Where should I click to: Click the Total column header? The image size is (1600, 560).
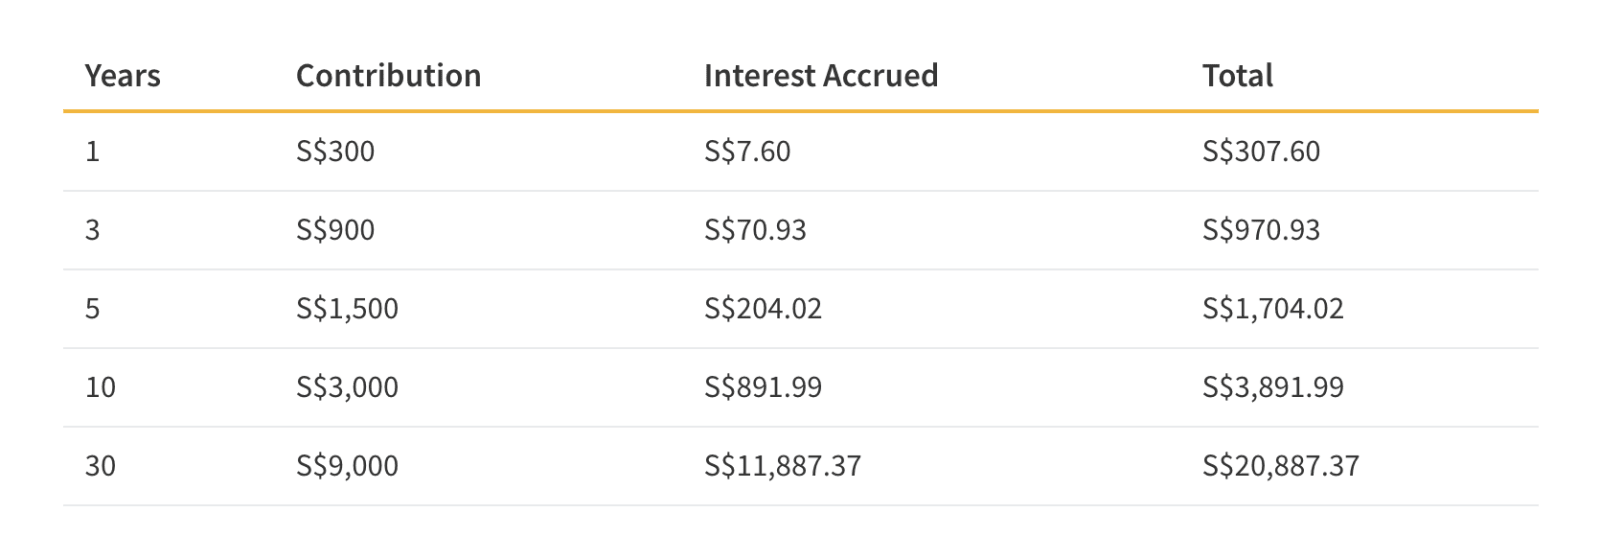[x=1237, y=76]
